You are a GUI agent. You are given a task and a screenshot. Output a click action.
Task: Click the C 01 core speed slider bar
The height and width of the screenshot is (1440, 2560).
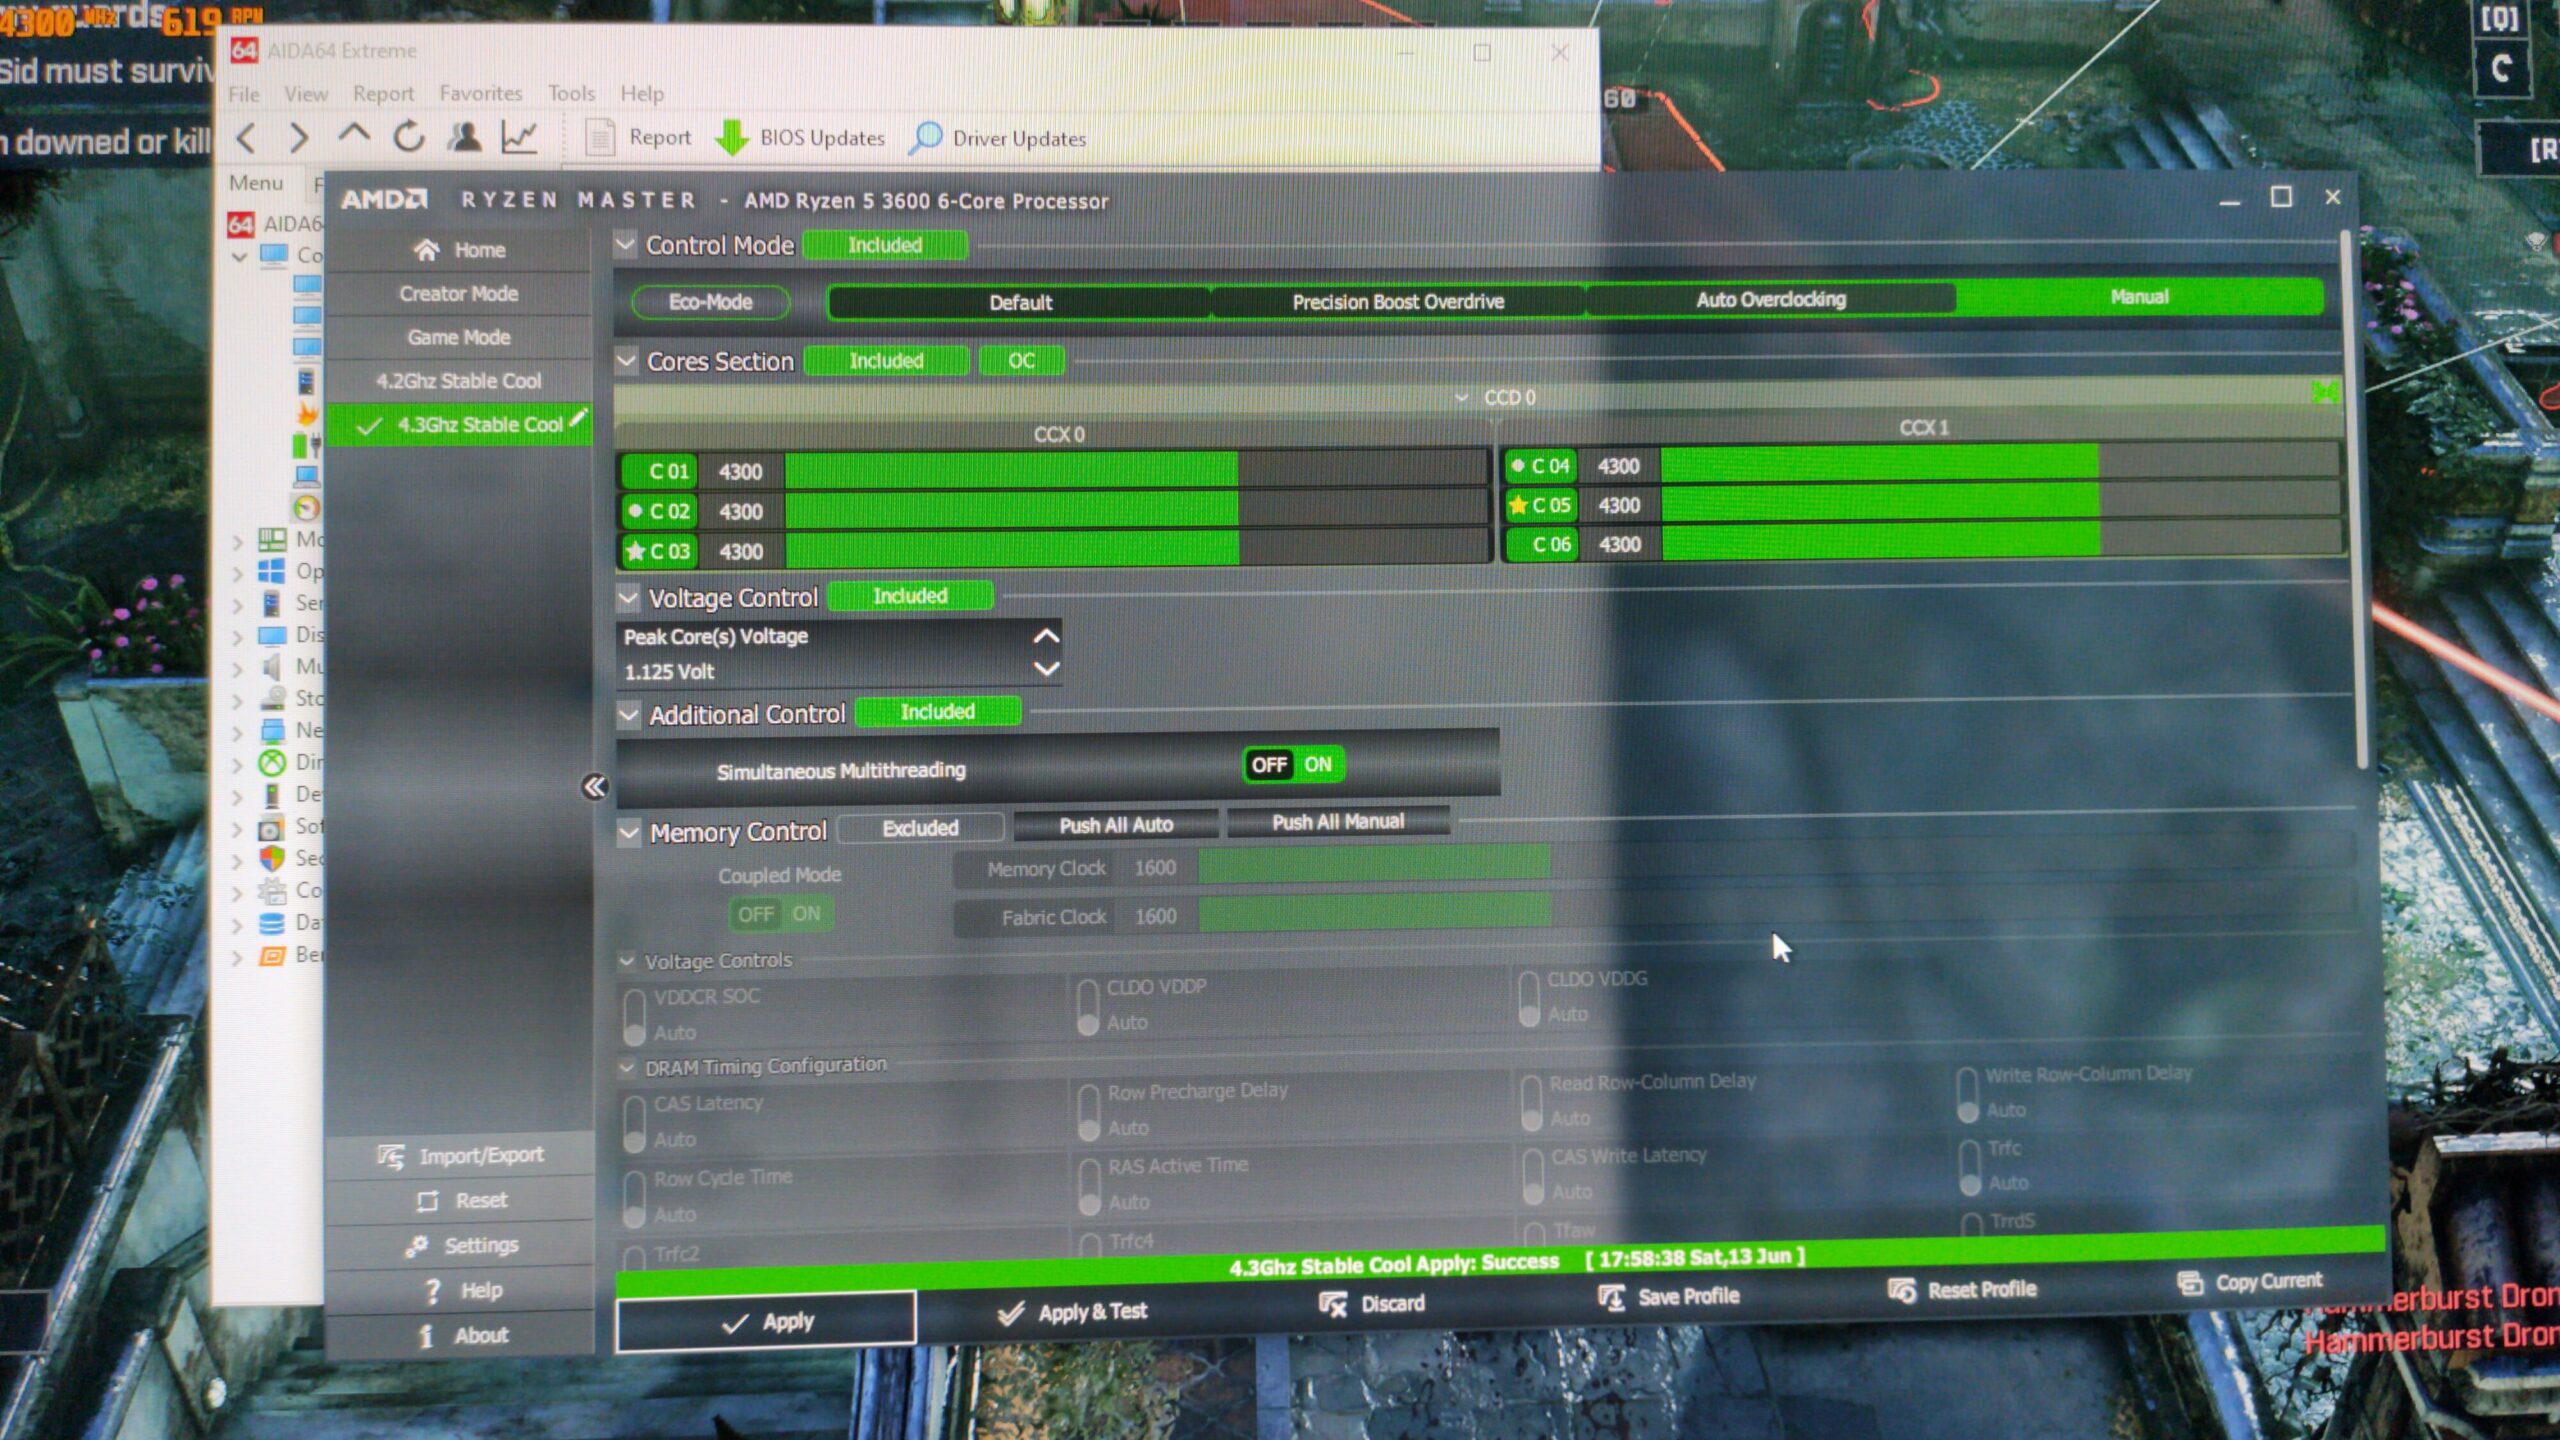tap(1136, 470)
